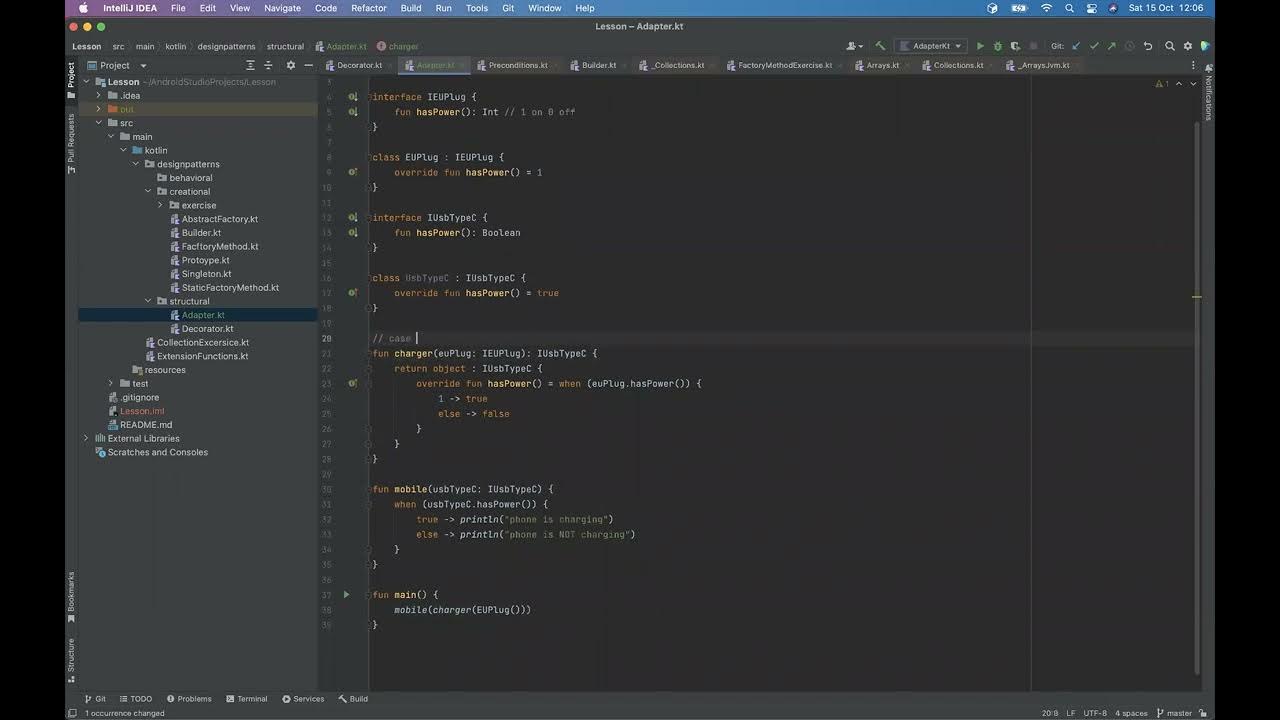Click the JetBrains Toolbox icon at toolbar end

pyautogui.click(x=1205, y=46)
